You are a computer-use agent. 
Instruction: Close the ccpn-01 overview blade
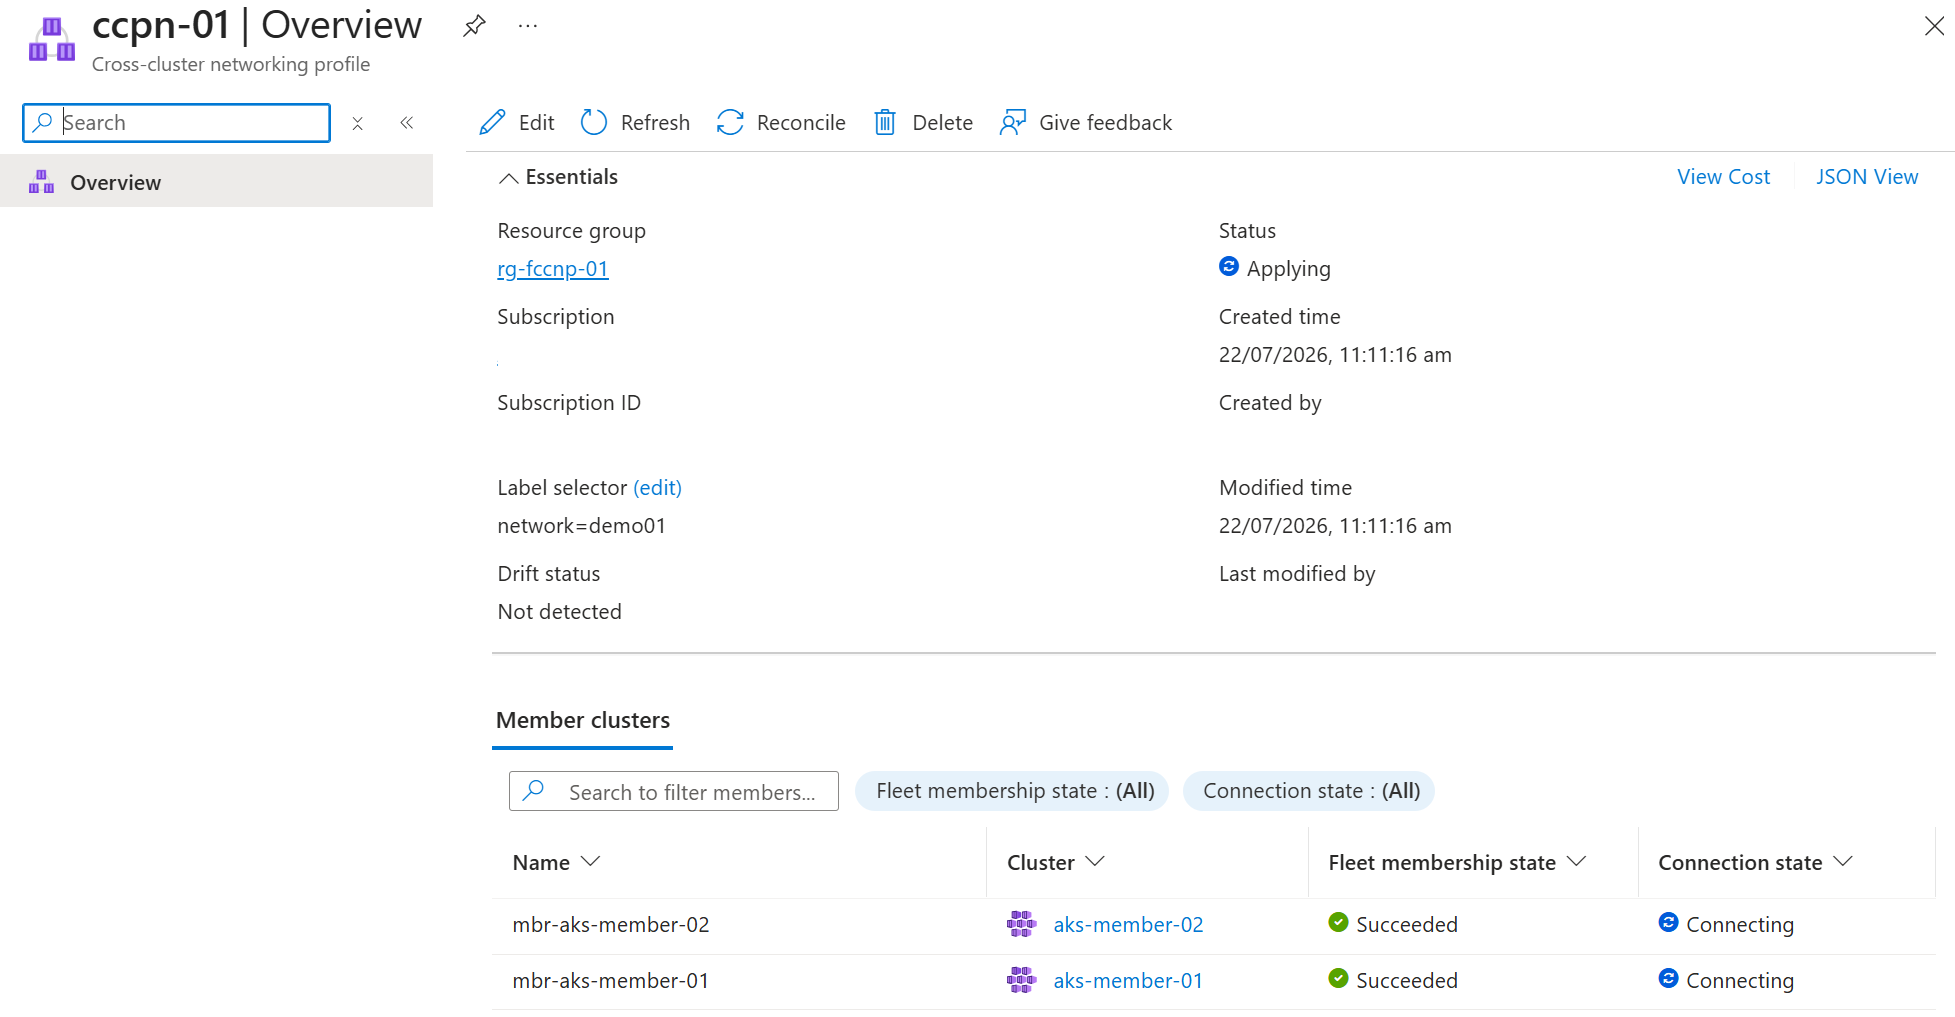pos(1934,26)
